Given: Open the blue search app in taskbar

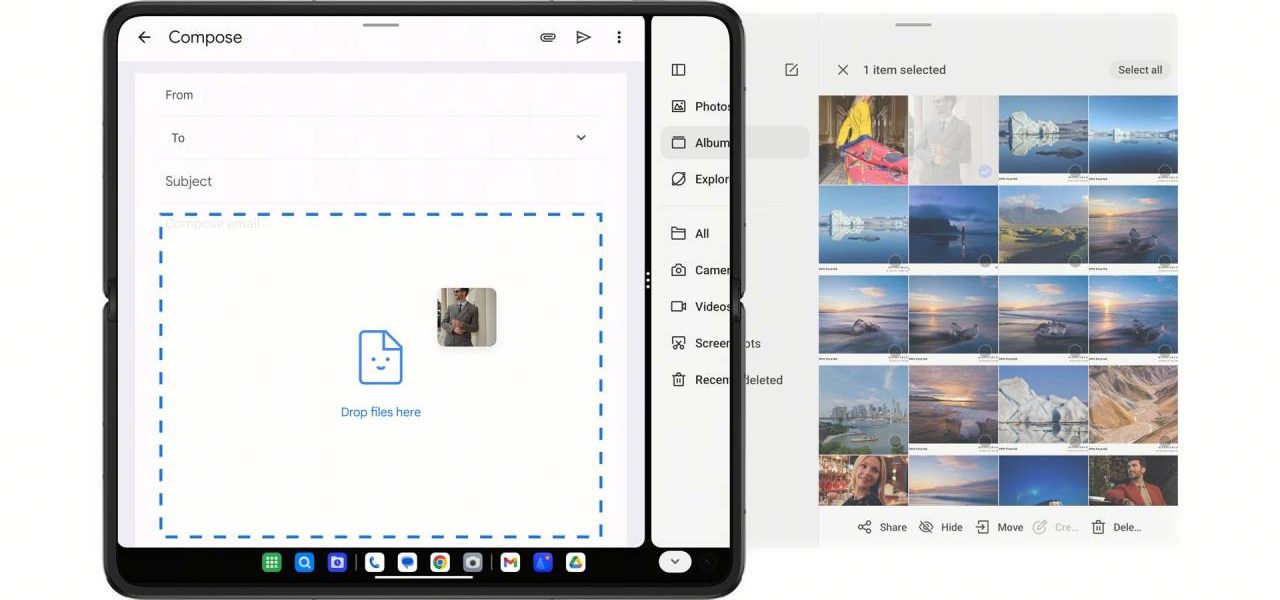Looking at the screenshot, I should (x=304, y=563).
